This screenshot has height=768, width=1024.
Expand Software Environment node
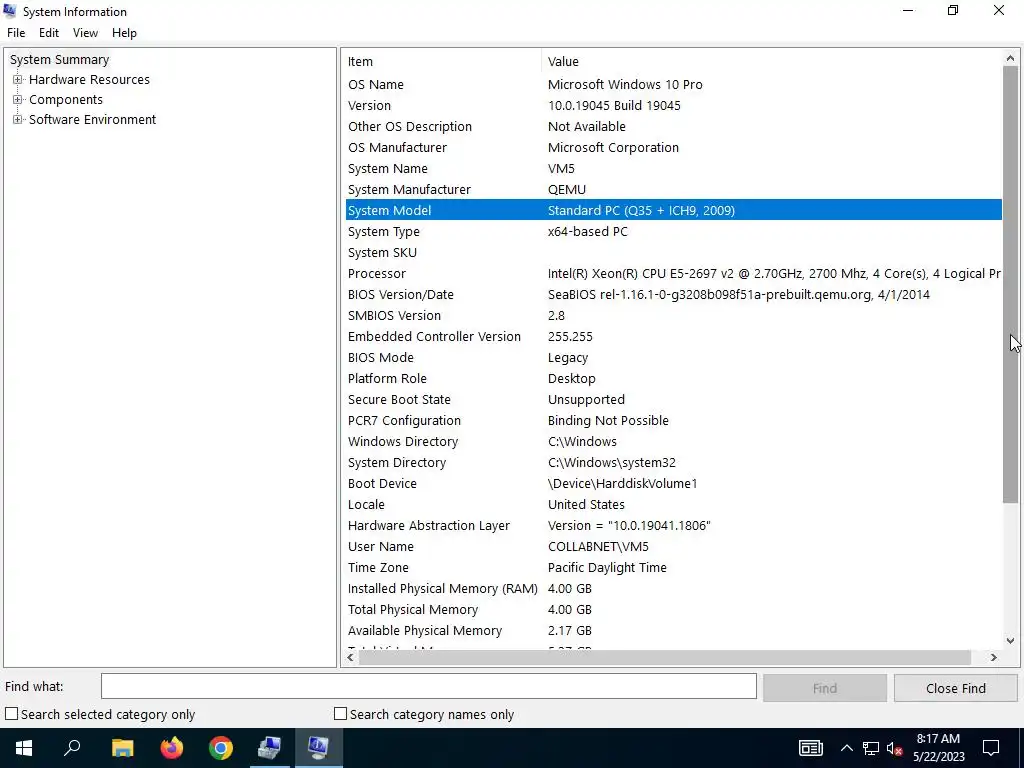[18, 120]
